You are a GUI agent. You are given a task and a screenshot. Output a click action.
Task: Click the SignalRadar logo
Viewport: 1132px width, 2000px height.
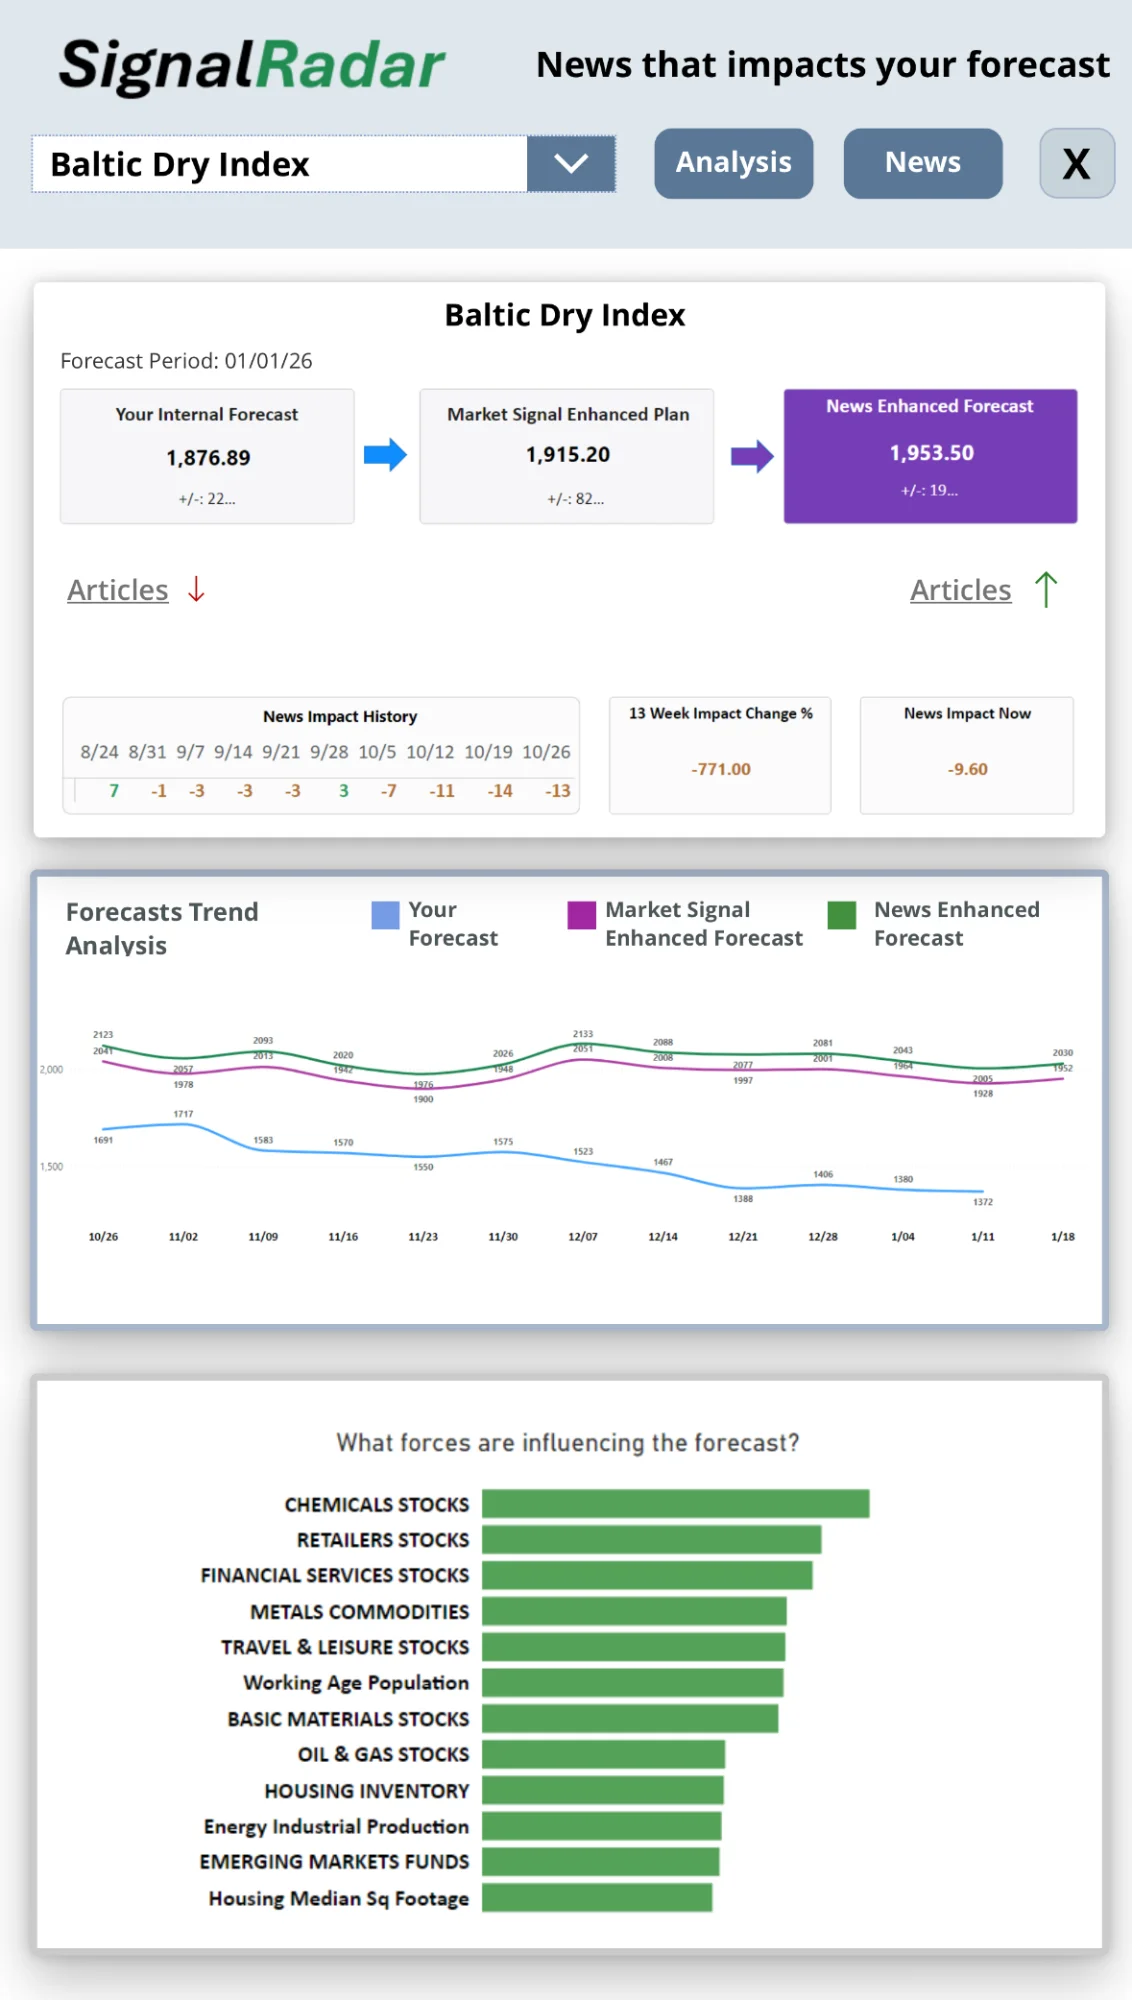coord(252,66)
